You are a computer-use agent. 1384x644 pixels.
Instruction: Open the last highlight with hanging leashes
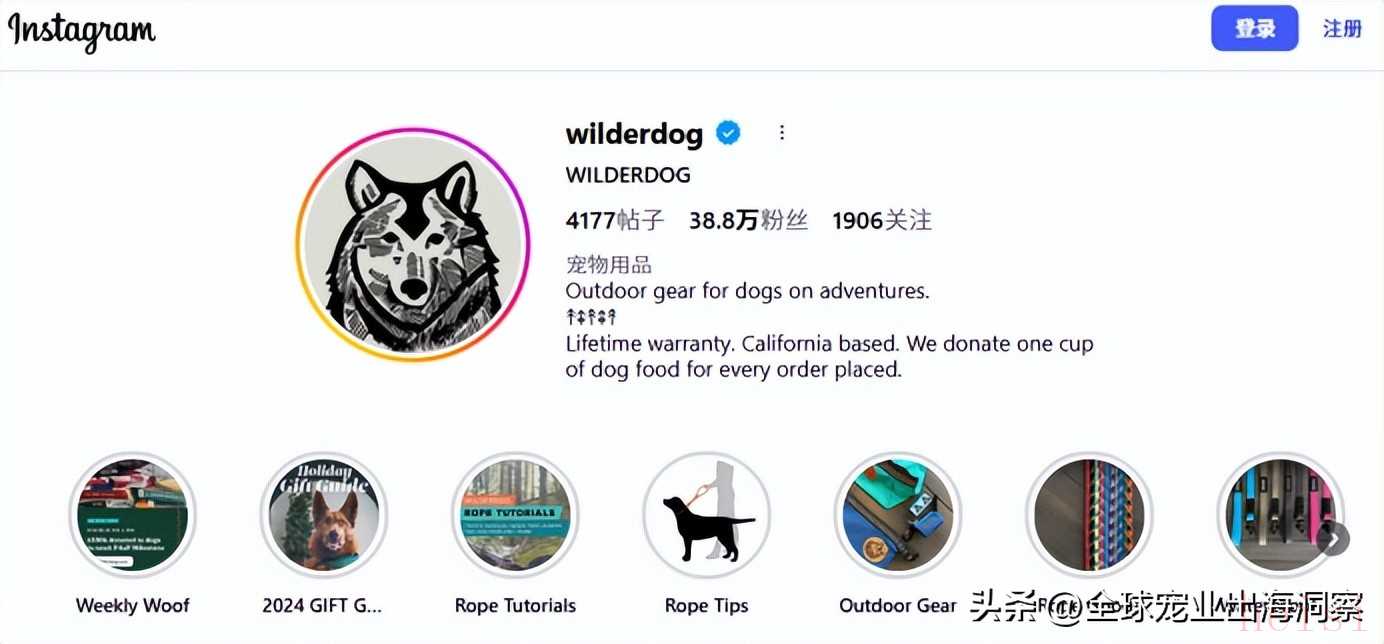pyautogui.click(x=1280, y=516)
